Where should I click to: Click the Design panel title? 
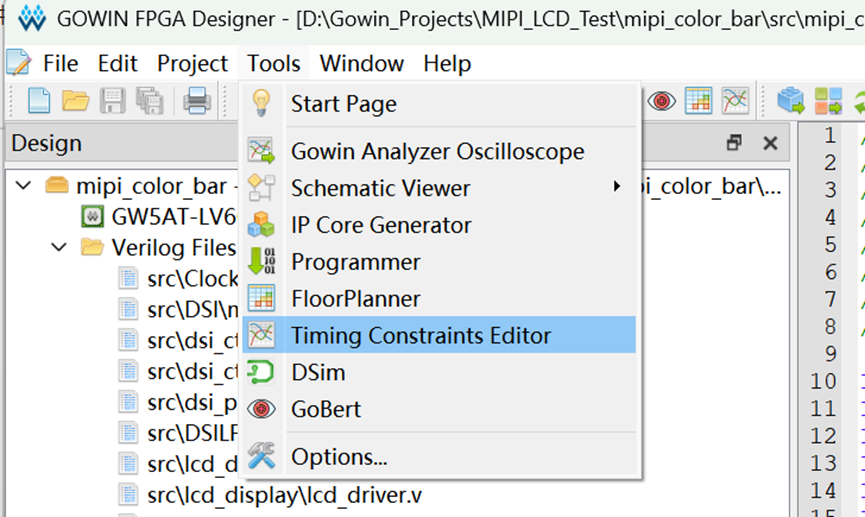[46, 143]
